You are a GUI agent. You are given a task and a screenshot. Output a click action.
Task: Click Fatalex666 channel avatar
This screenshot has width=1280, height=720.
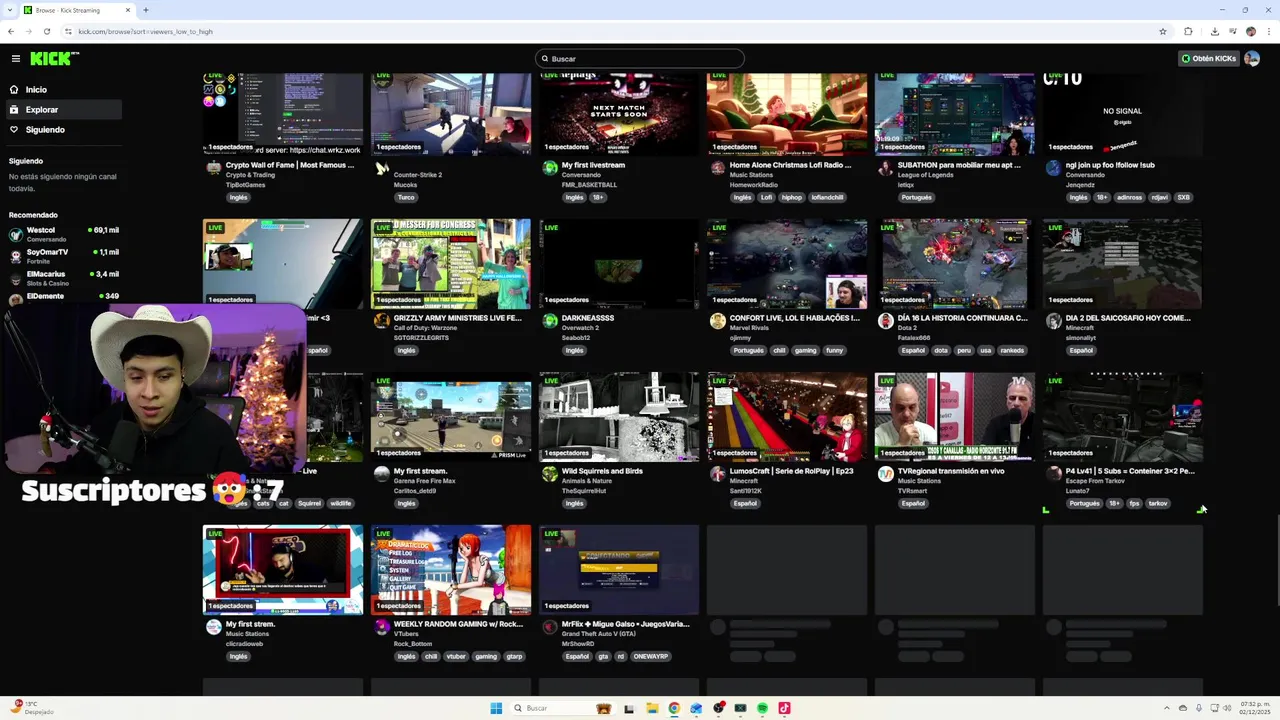click(x=885, y=321)
